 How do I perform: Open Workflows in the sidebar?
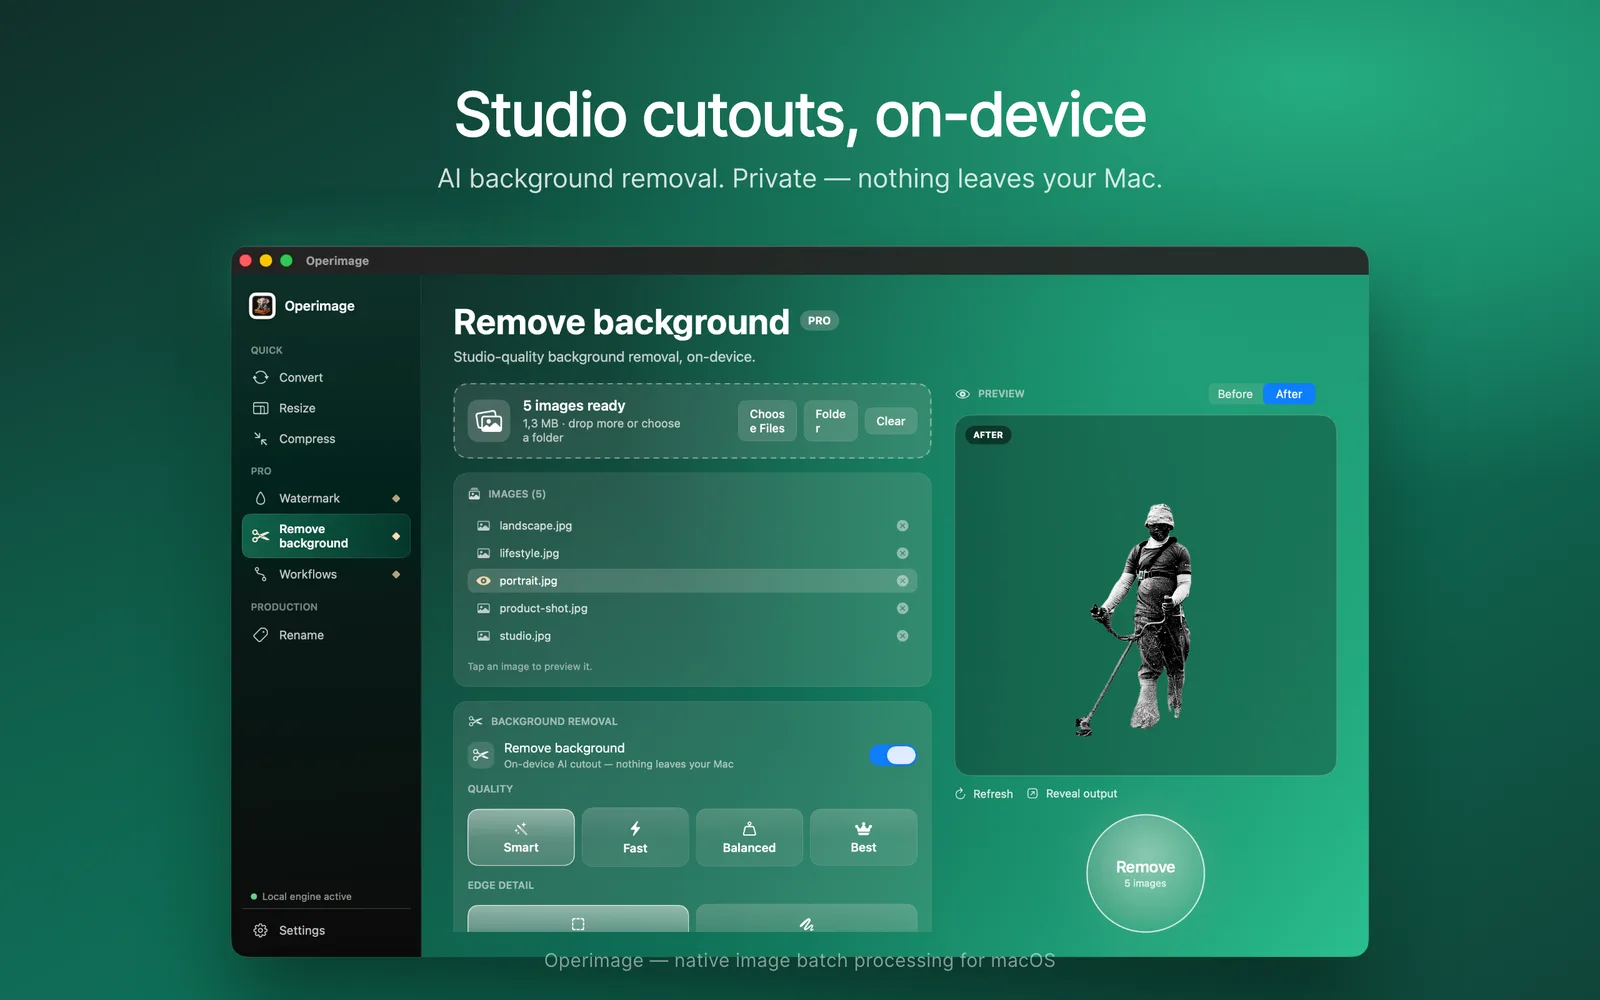(x=325, y=574)
